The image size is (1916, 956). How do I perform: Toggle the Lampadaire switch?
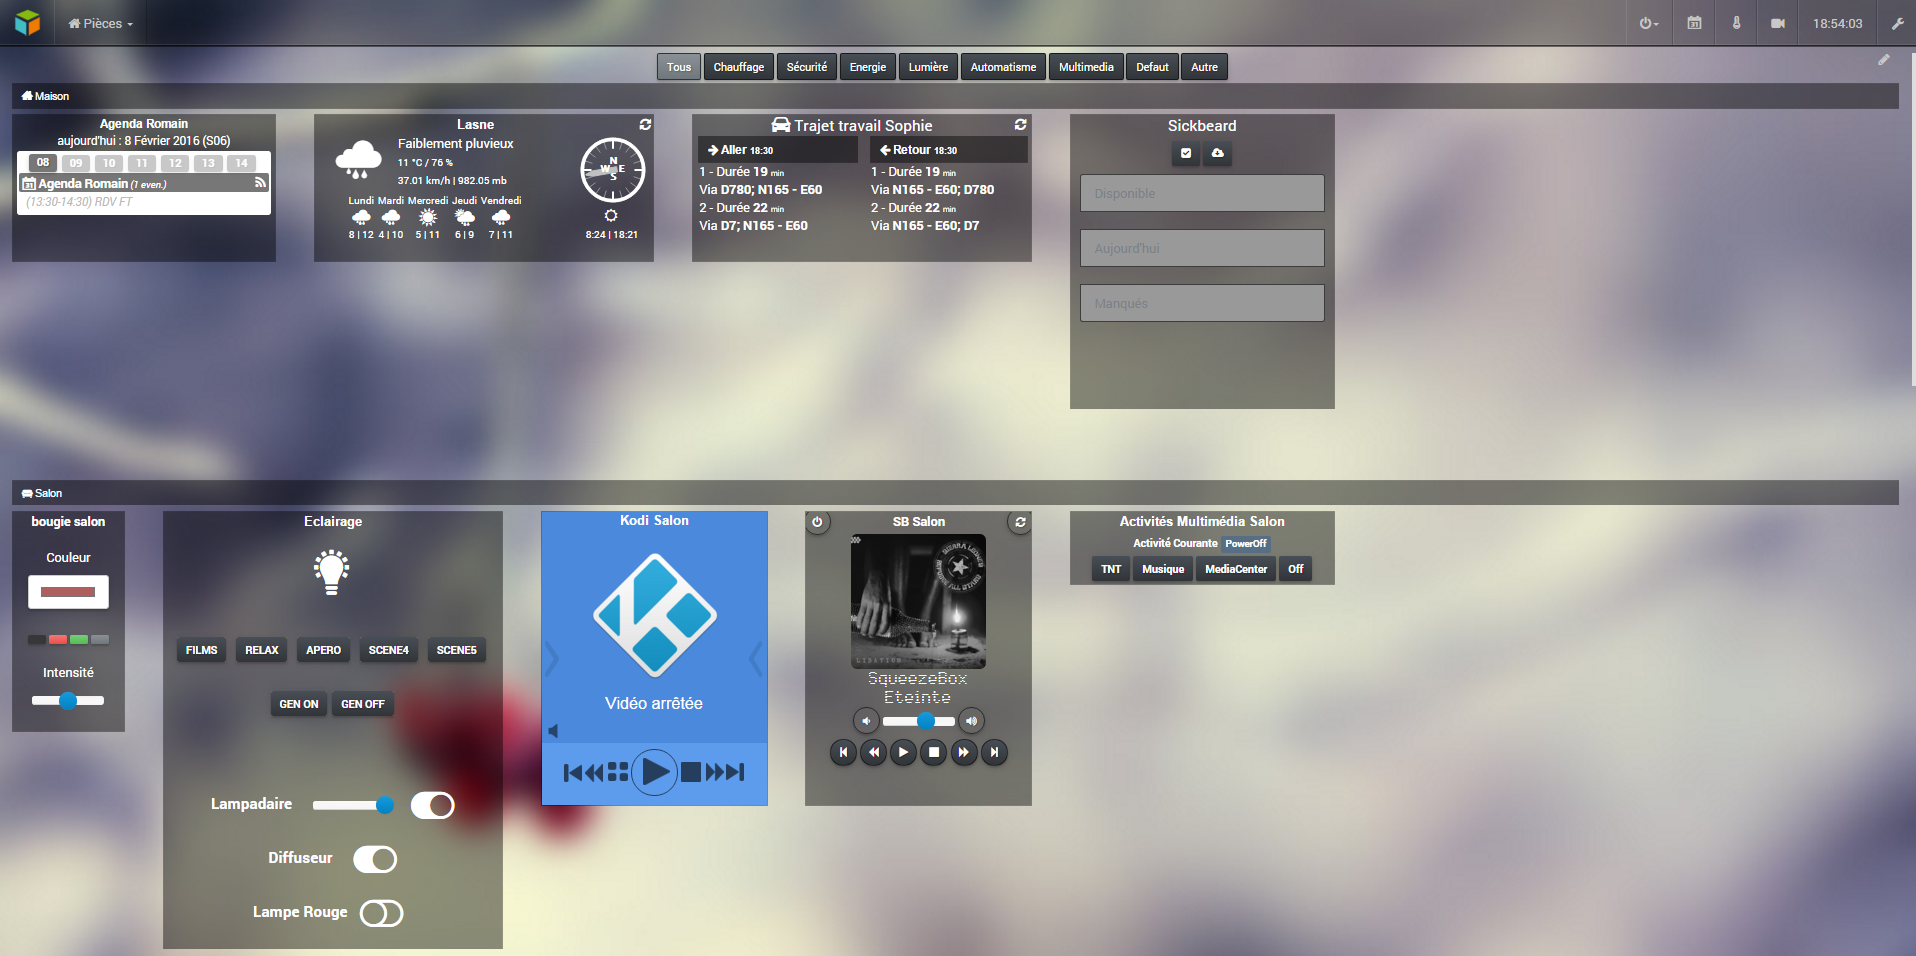(433, 805)
